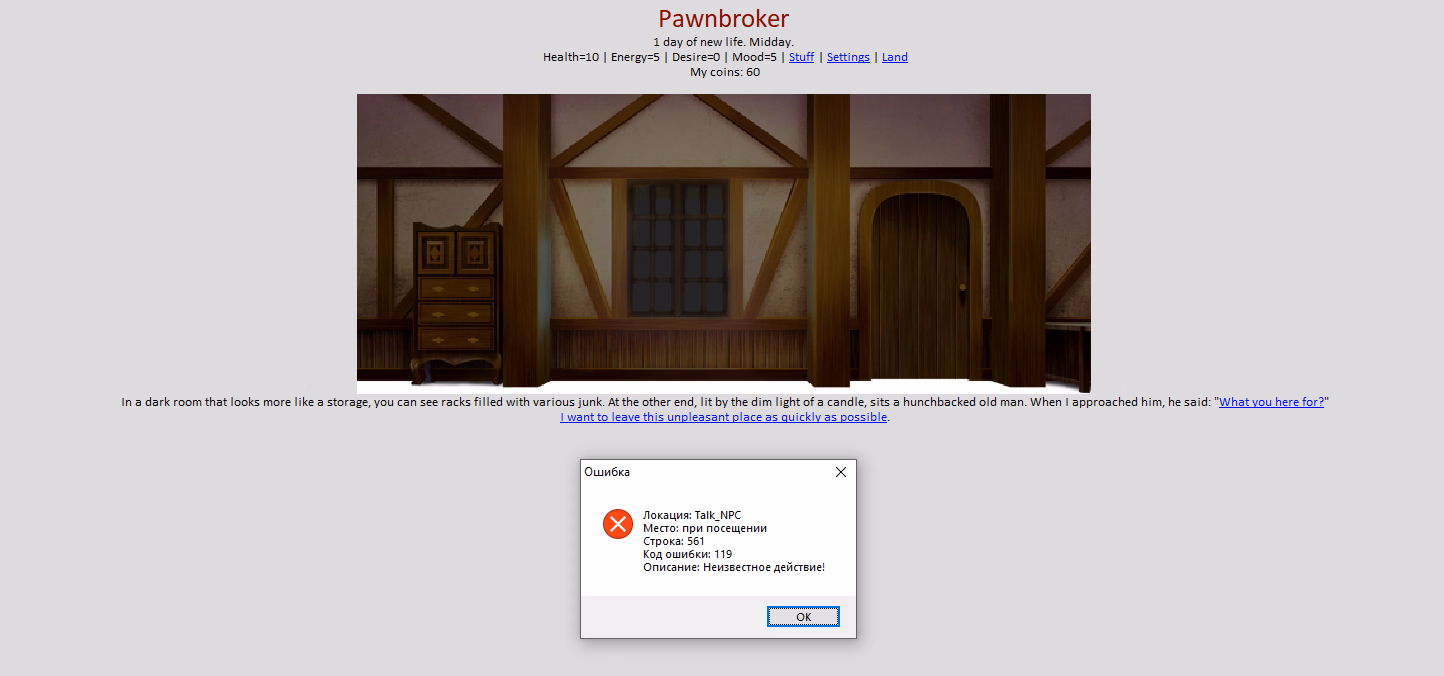This screenshot has height=676, width=1444.
Task: Click the "1 day of new life. Midday." text
Action: (x=723, y=42)
